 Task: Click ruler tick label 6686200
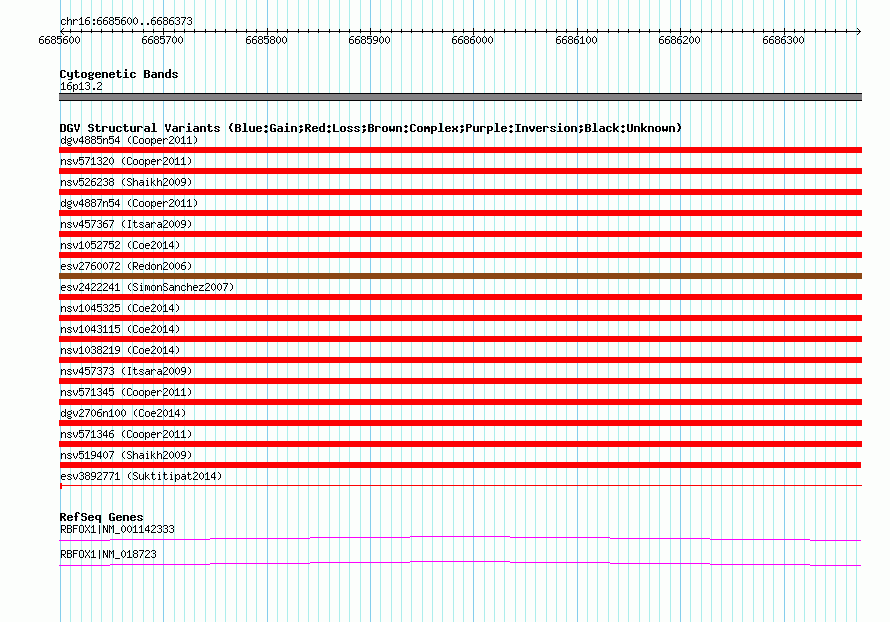(x=679, y=40)
